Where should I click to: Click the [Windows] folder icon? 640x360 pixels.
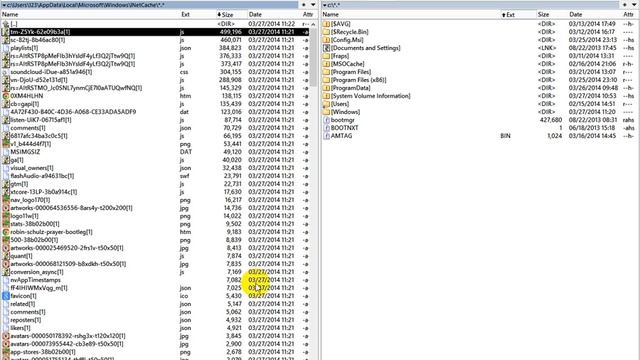326,112
